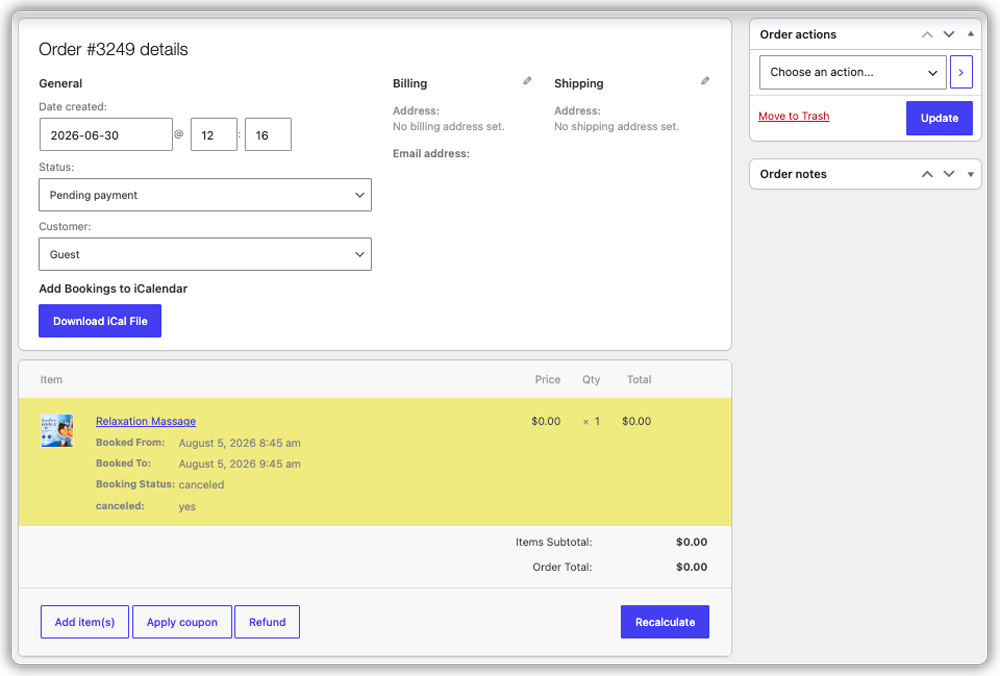
Task: Click No shipping address set text
Action: [617, 126]
